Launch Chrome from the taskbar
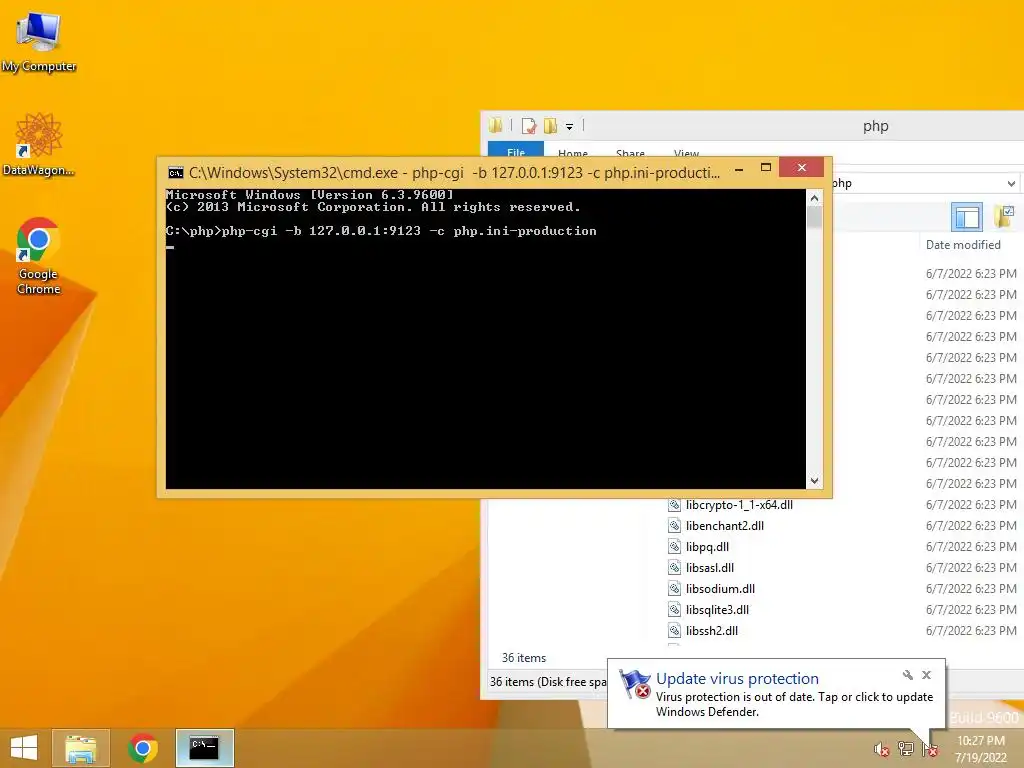 (x=143, y=748)
